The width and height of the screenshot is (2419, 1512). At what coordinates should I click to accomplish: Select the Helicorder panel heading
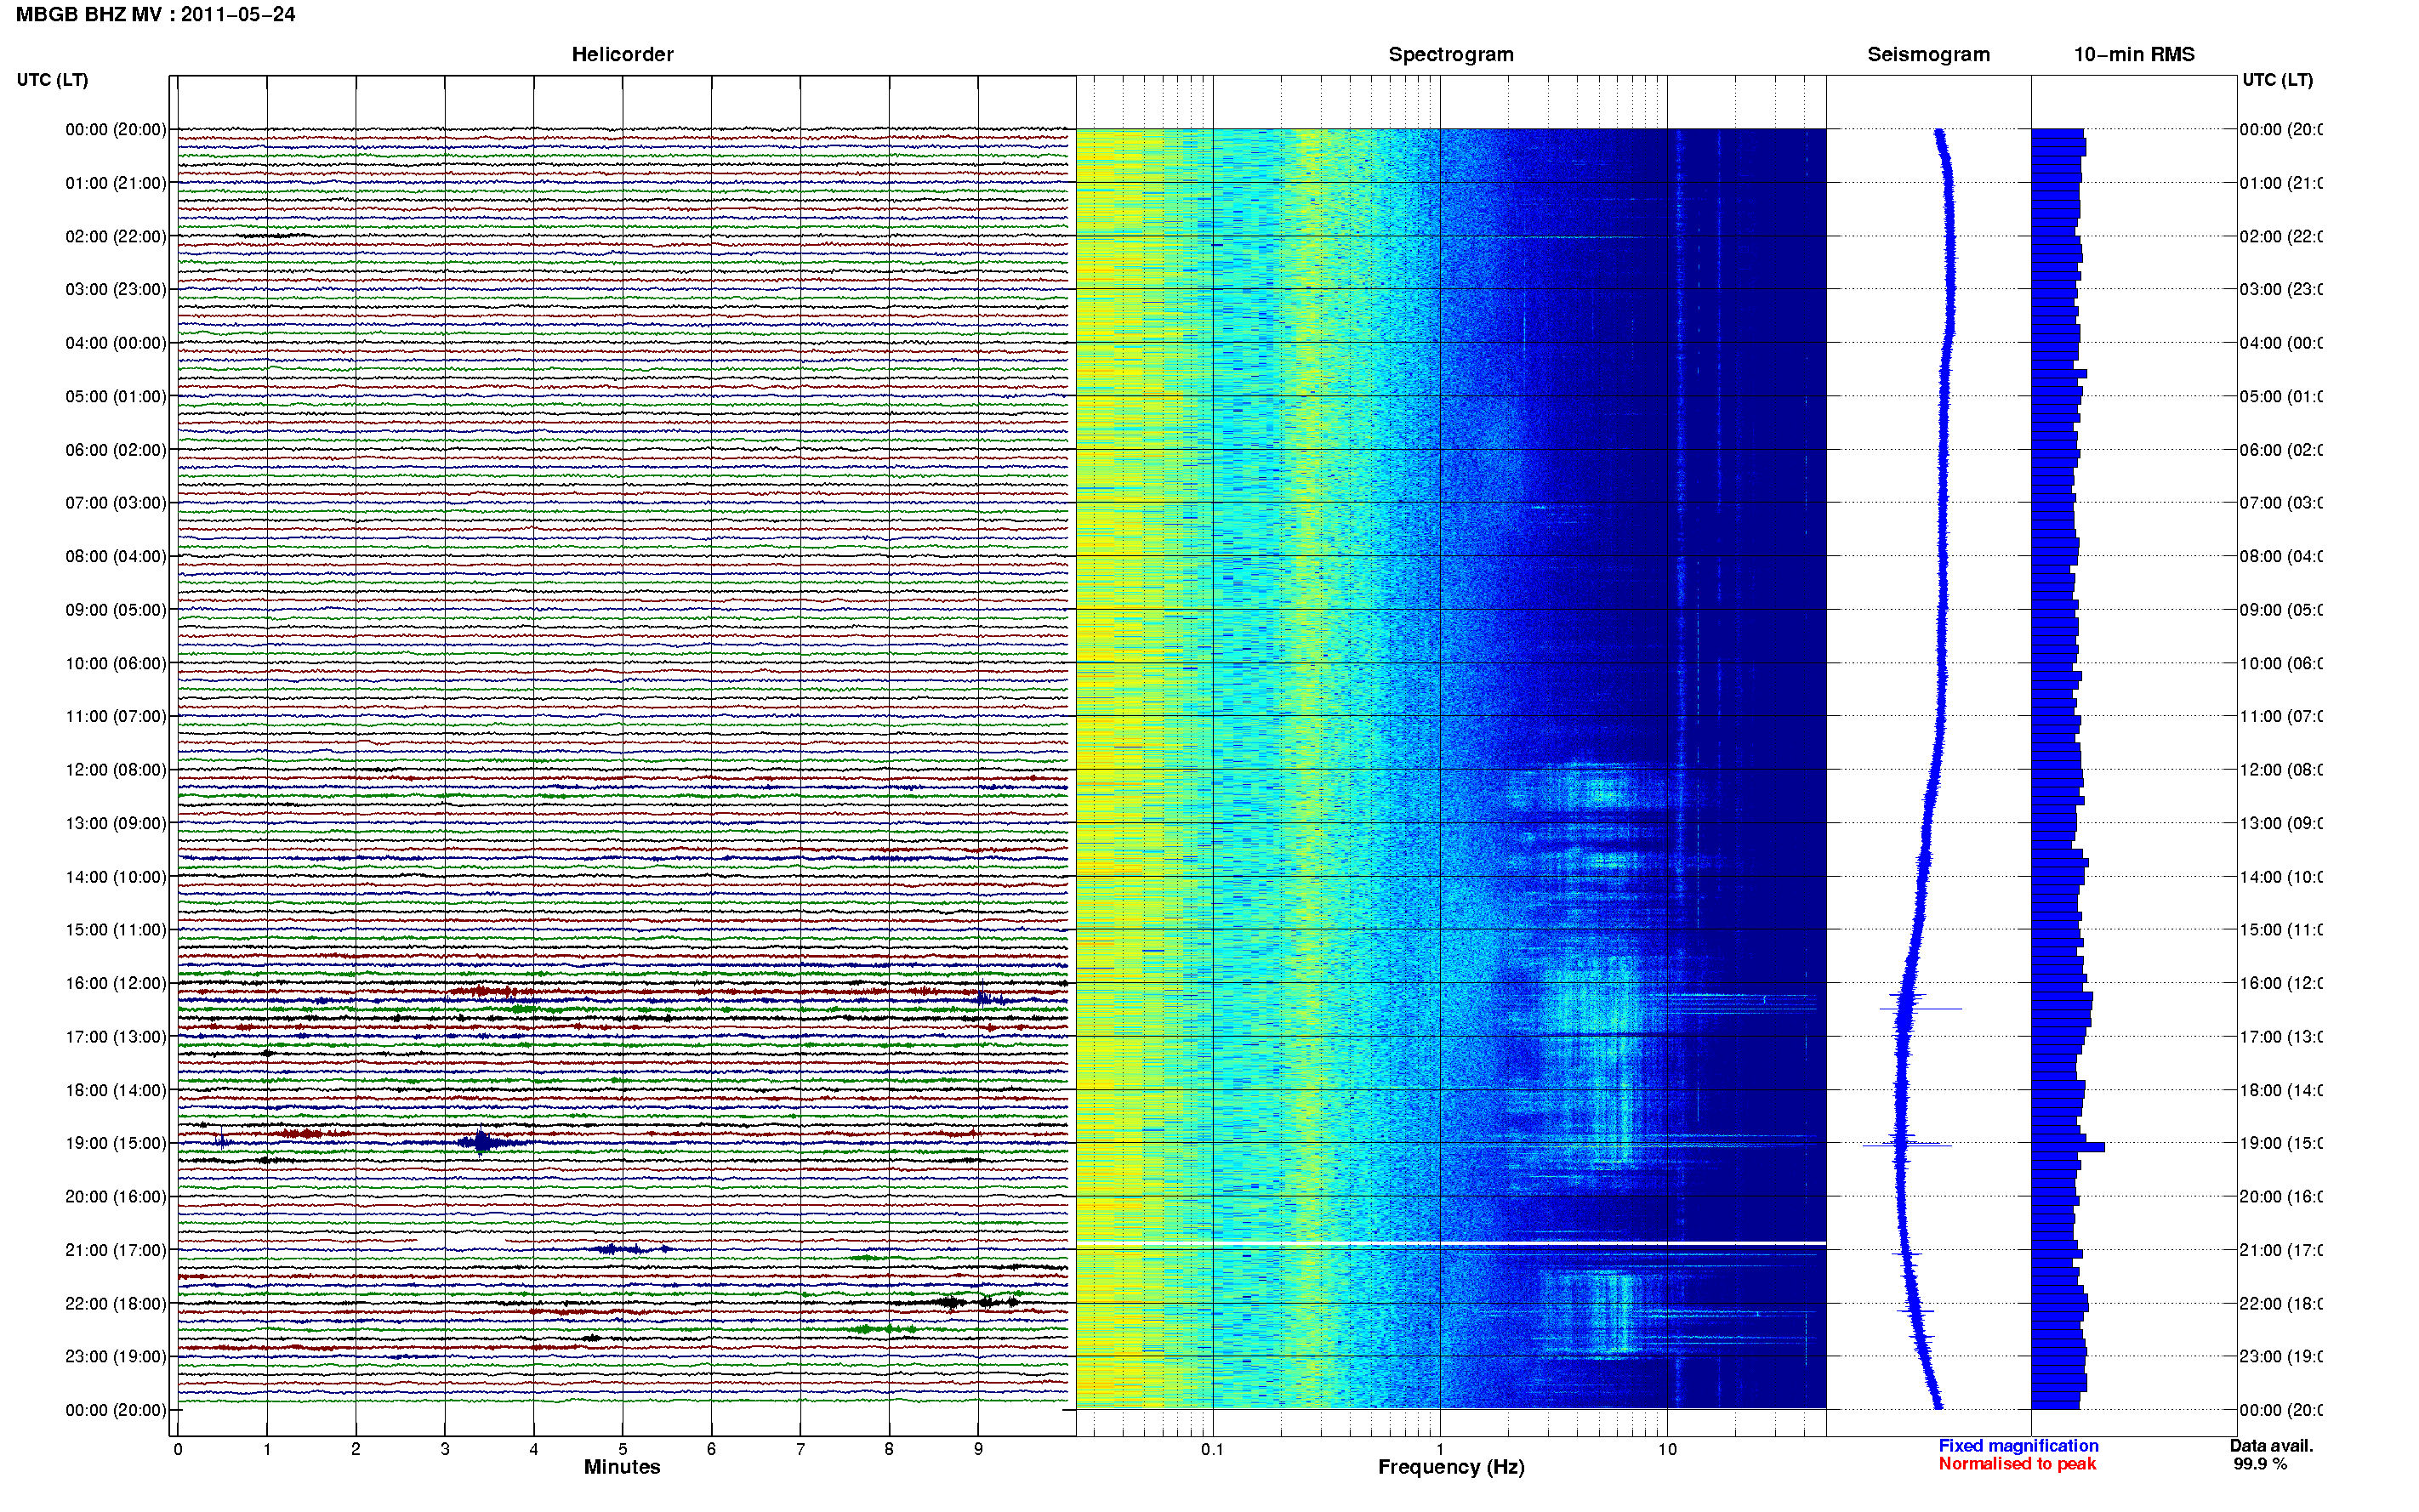(x=622, y=55)
